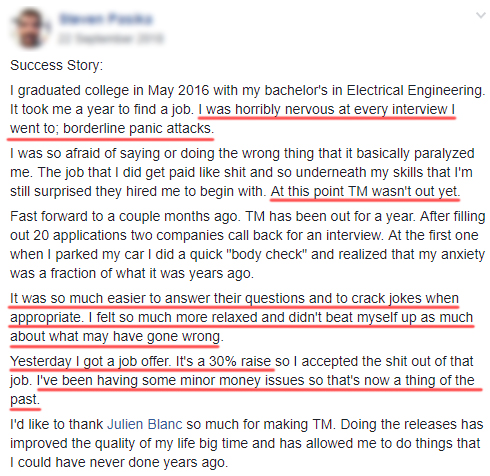Click the "30% raise" text

pos(240,361)
